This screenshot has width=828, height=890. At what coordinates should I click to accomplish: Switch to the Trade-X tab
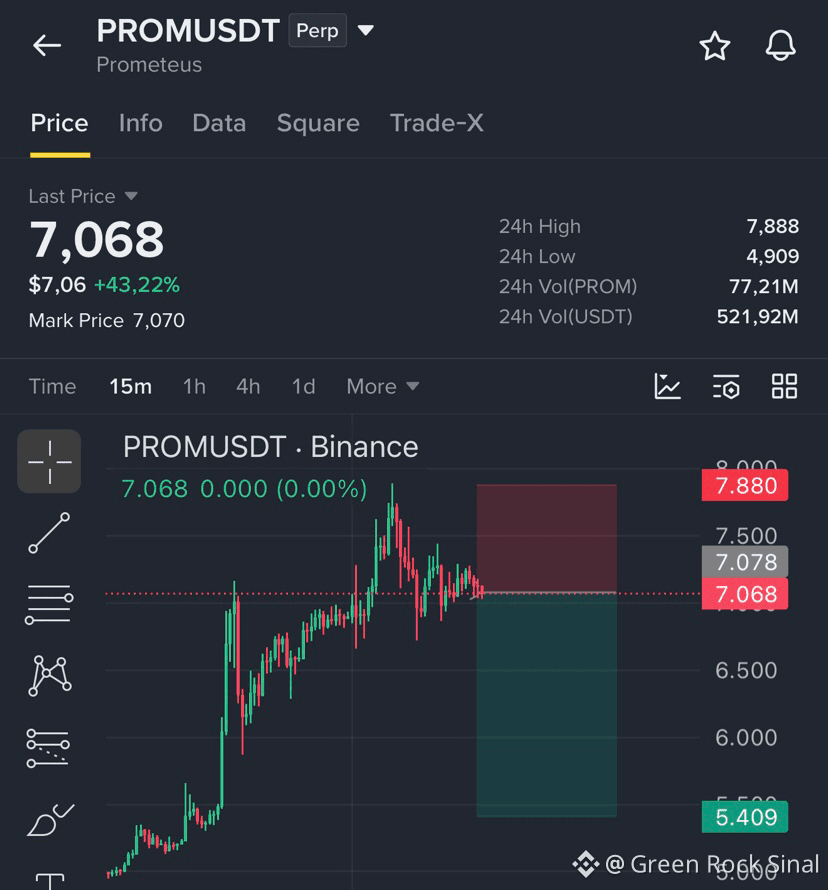coord(437,123)
